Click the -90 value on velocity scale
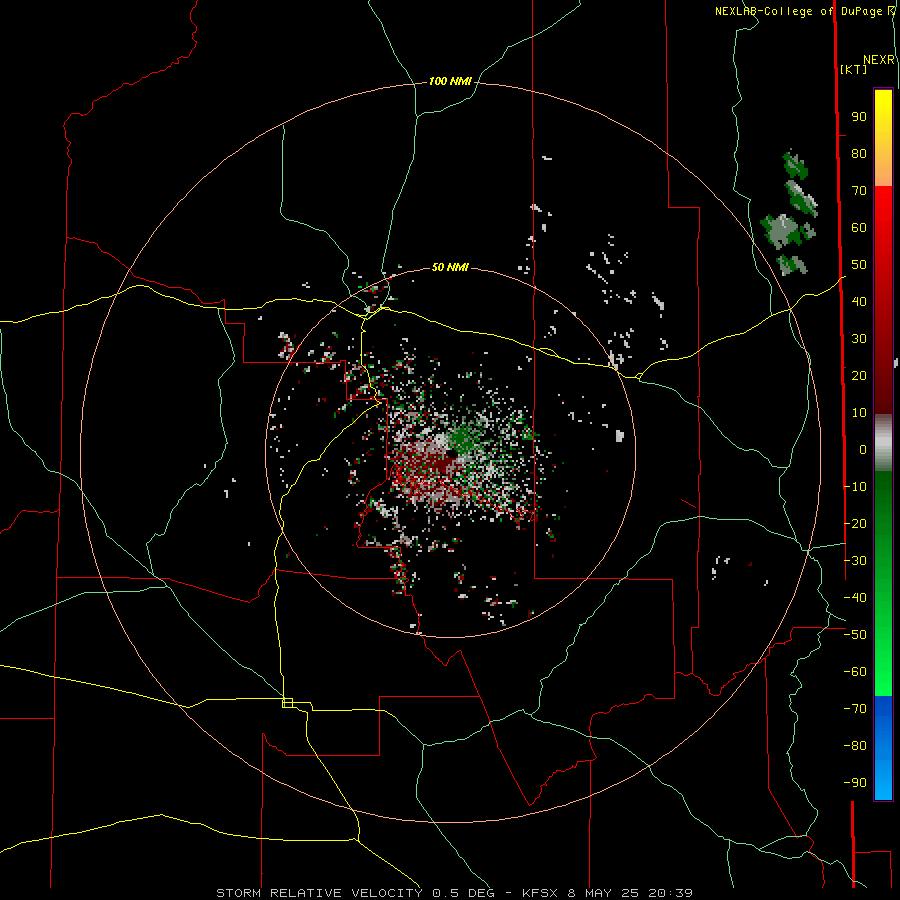Image resolution: width=900 pixels, height=900 pixels. [855, 783]
